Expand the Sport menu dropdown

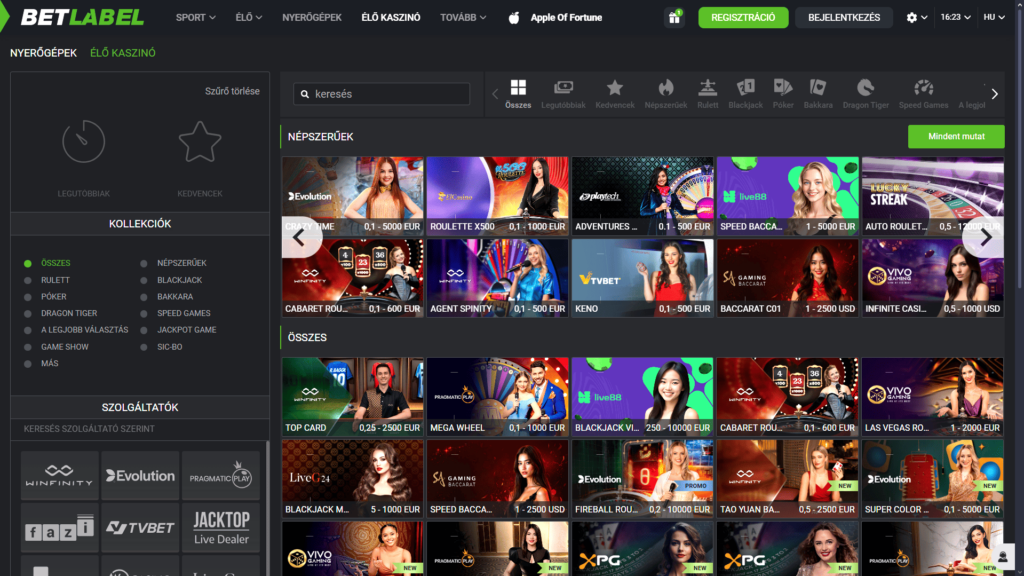tap(197, 17)
